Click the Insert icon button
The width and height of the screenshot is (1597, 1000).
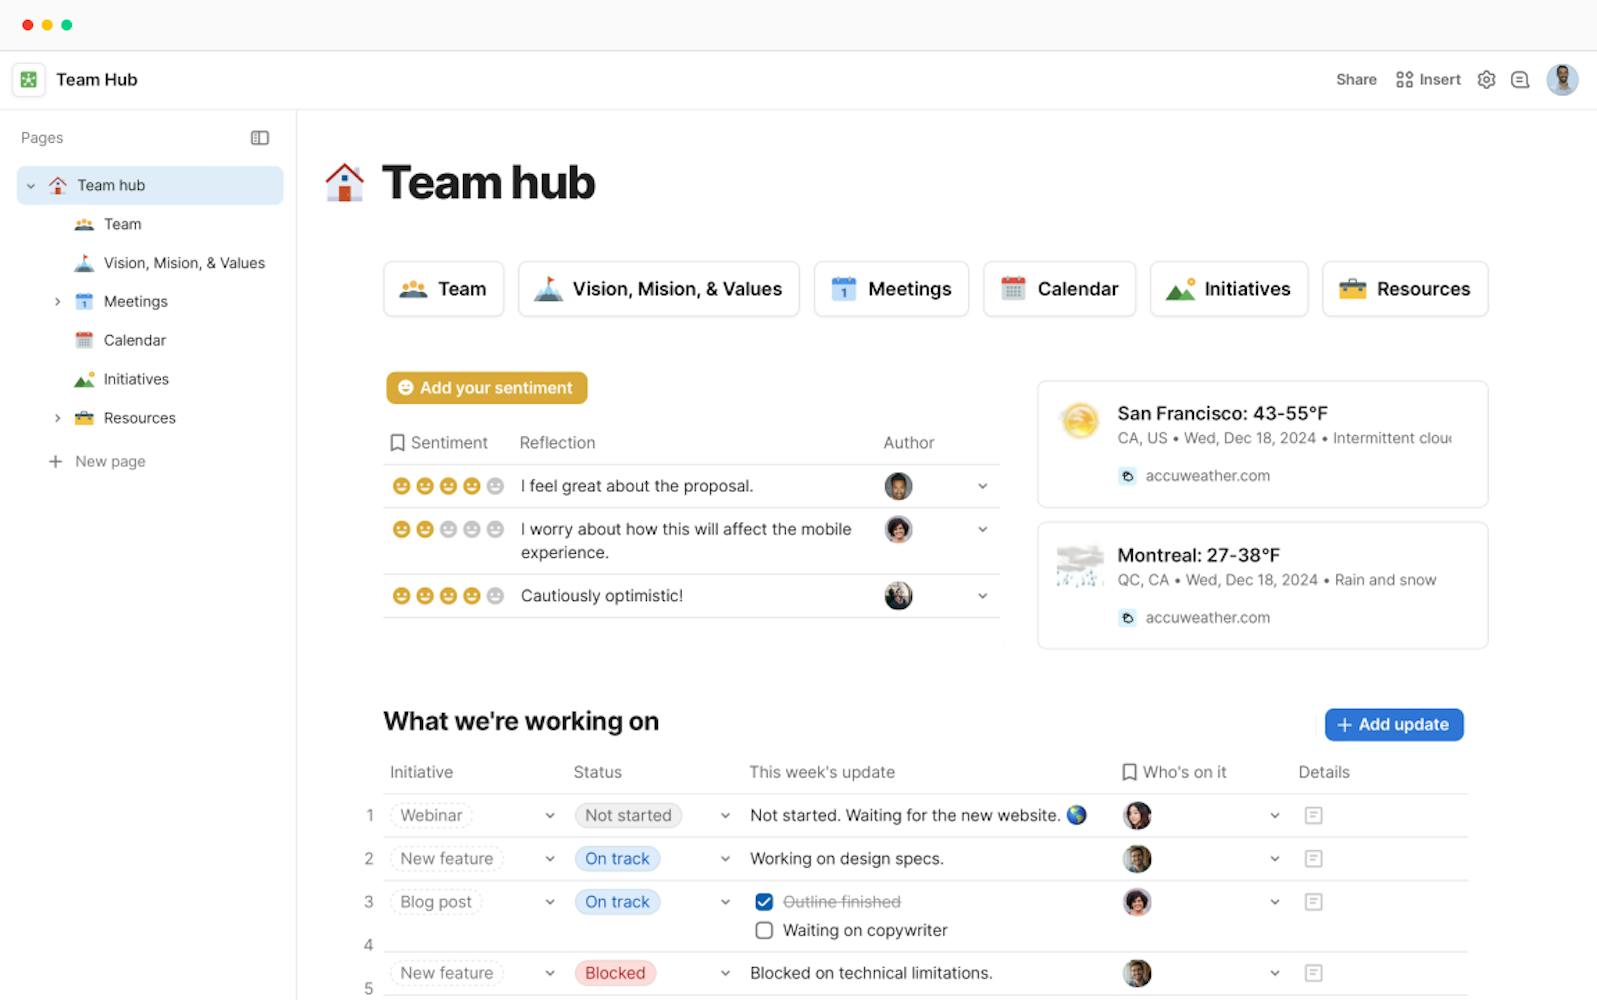[1428, 80]
